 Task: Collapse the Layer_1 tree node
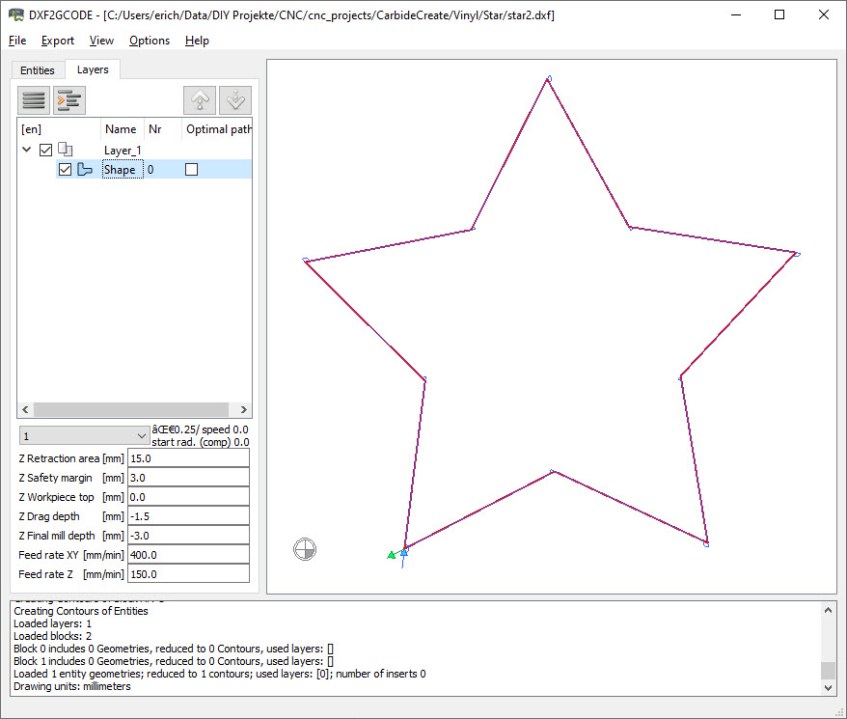[27, 150]
